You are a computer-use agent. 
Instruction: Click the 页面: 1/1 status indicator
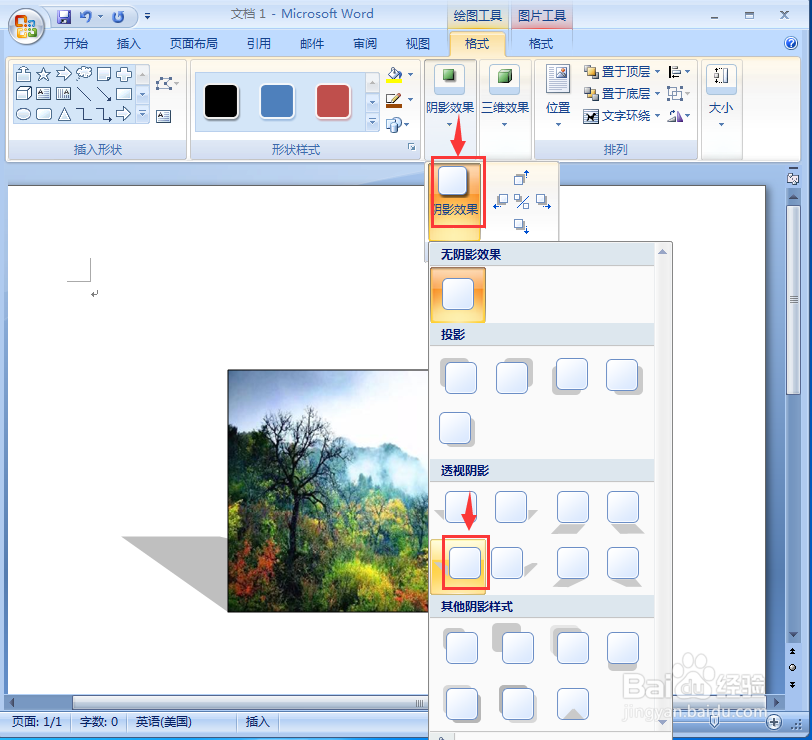click(x=37, y=721)
